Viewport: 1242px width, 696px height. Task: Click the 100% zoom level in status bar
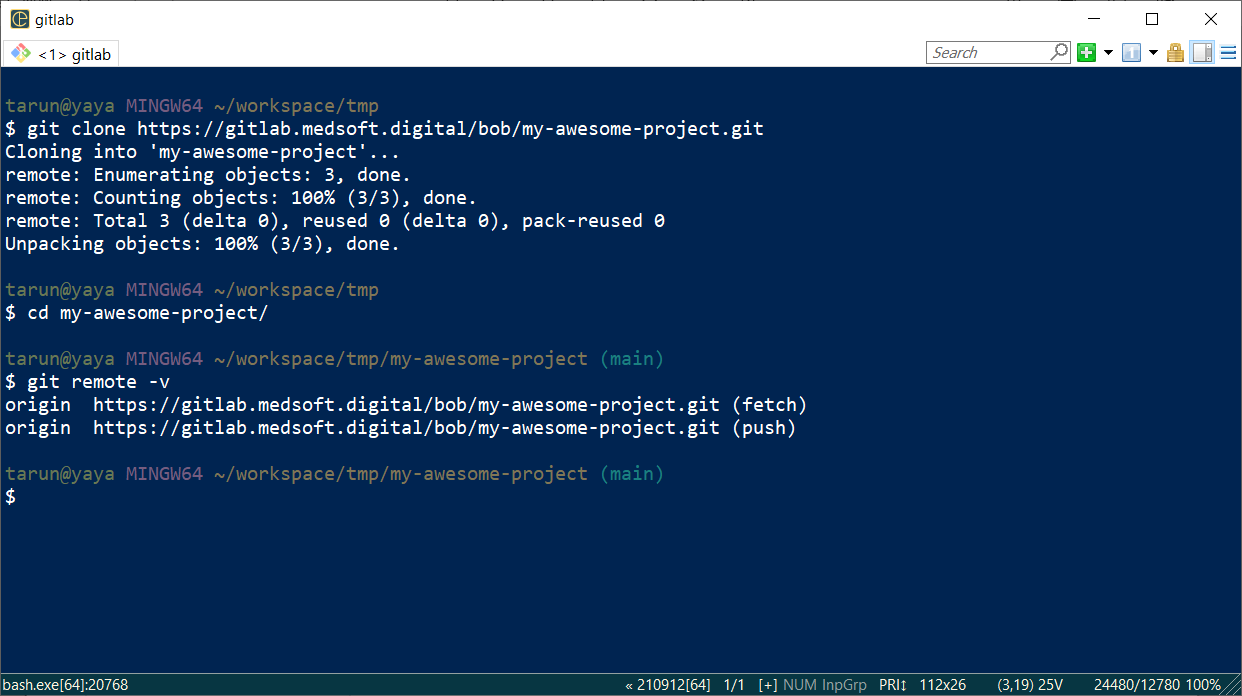tap(1202, 685)
